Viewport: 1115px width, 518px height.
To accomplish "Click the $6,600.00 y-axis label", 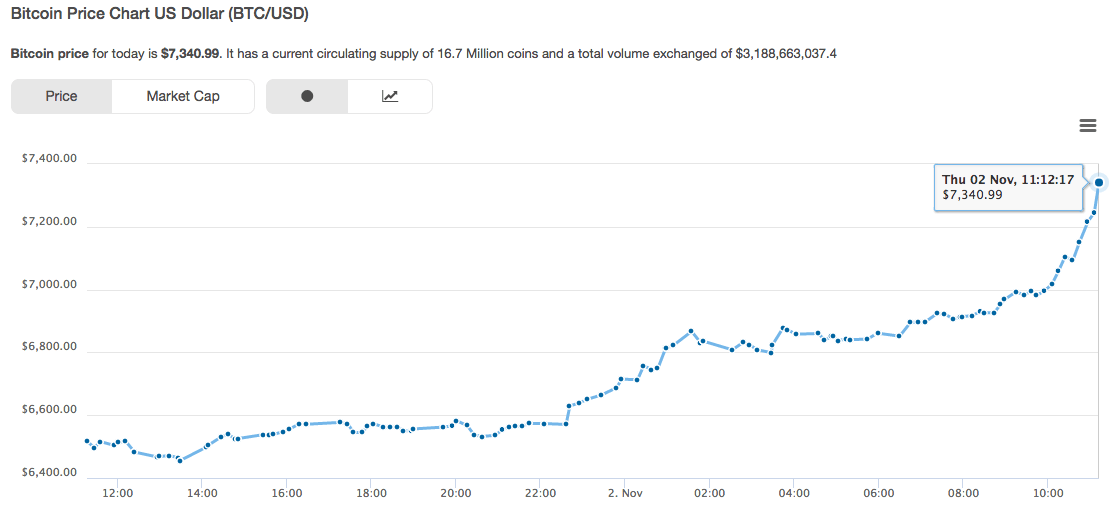I will pyautogui.click(x=50, y=410).
